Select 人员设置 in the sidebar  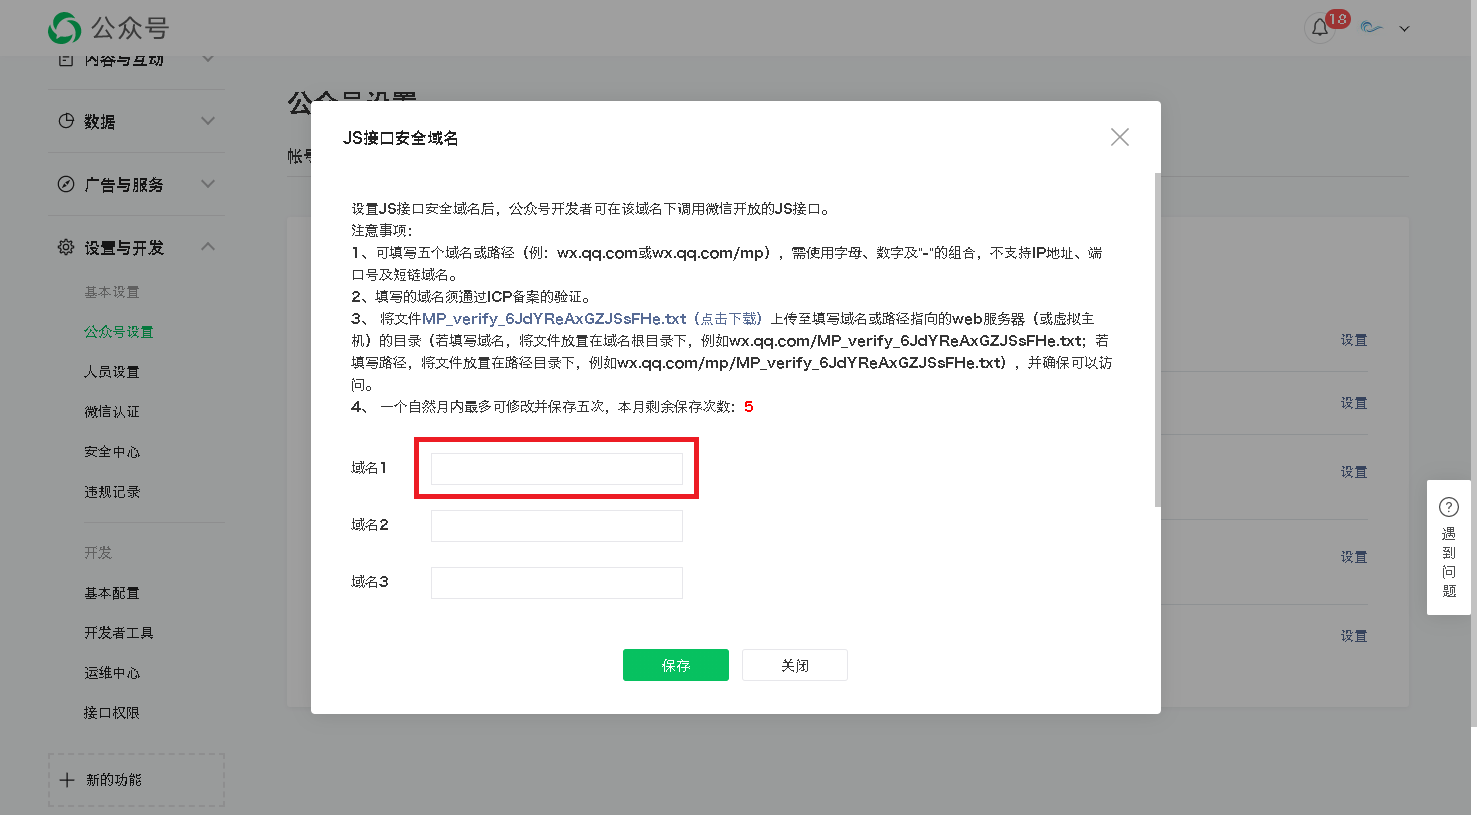point(112,372)
